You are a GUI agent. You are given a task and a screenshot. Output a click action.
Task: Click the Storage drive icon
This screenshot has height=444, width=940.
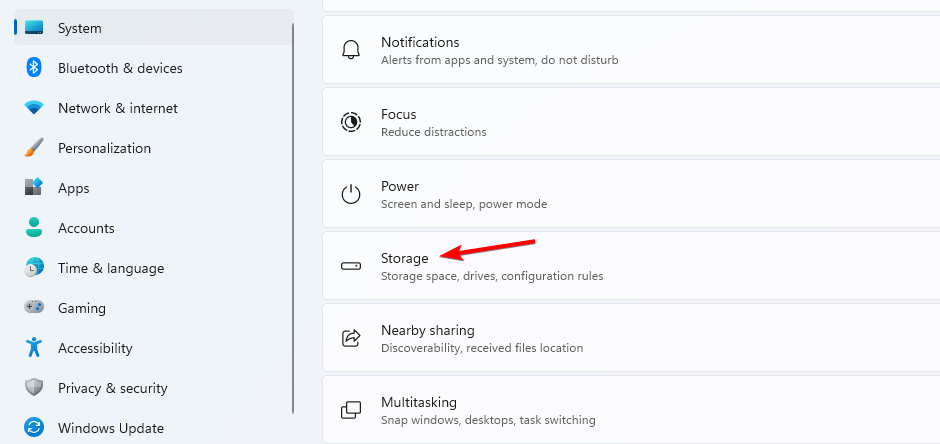351,265
